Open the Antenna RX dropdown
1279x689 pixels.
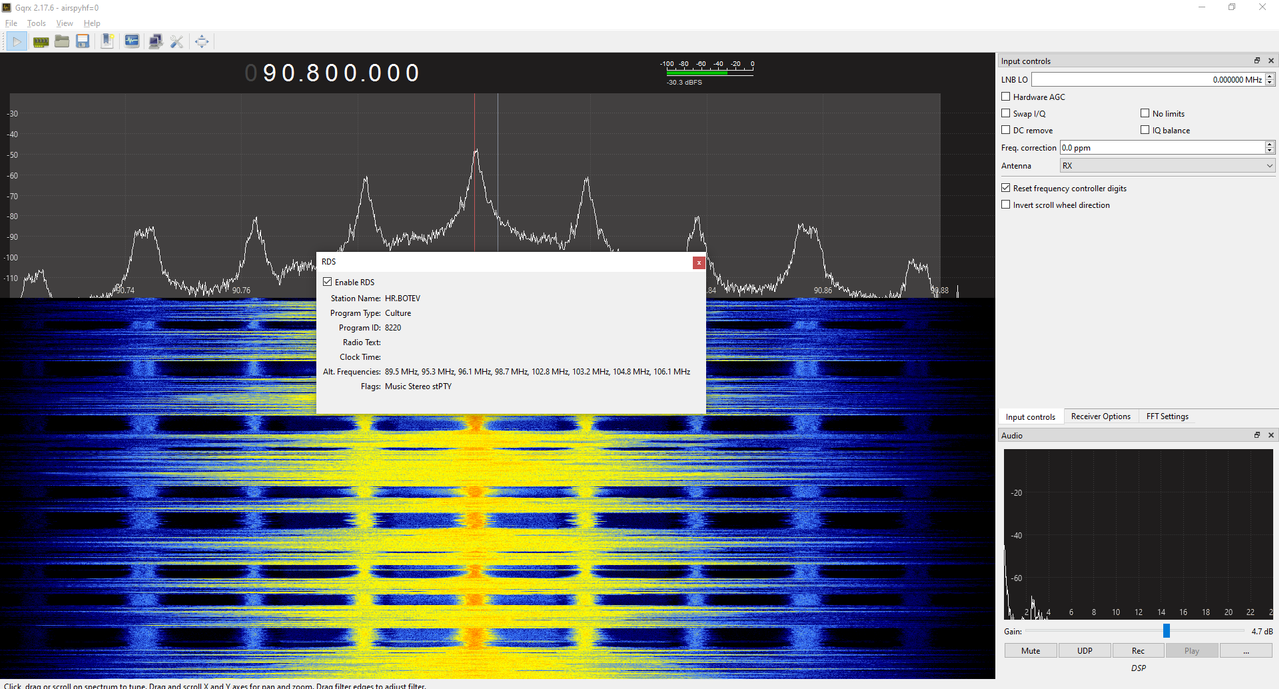coord(1167,166)
